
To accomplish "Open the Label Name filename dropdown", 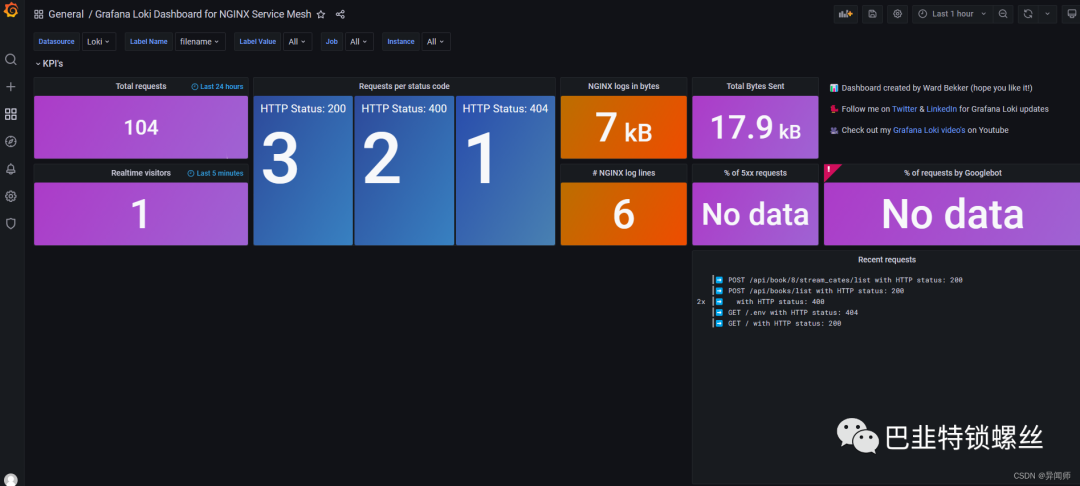I will coord(200,42).
